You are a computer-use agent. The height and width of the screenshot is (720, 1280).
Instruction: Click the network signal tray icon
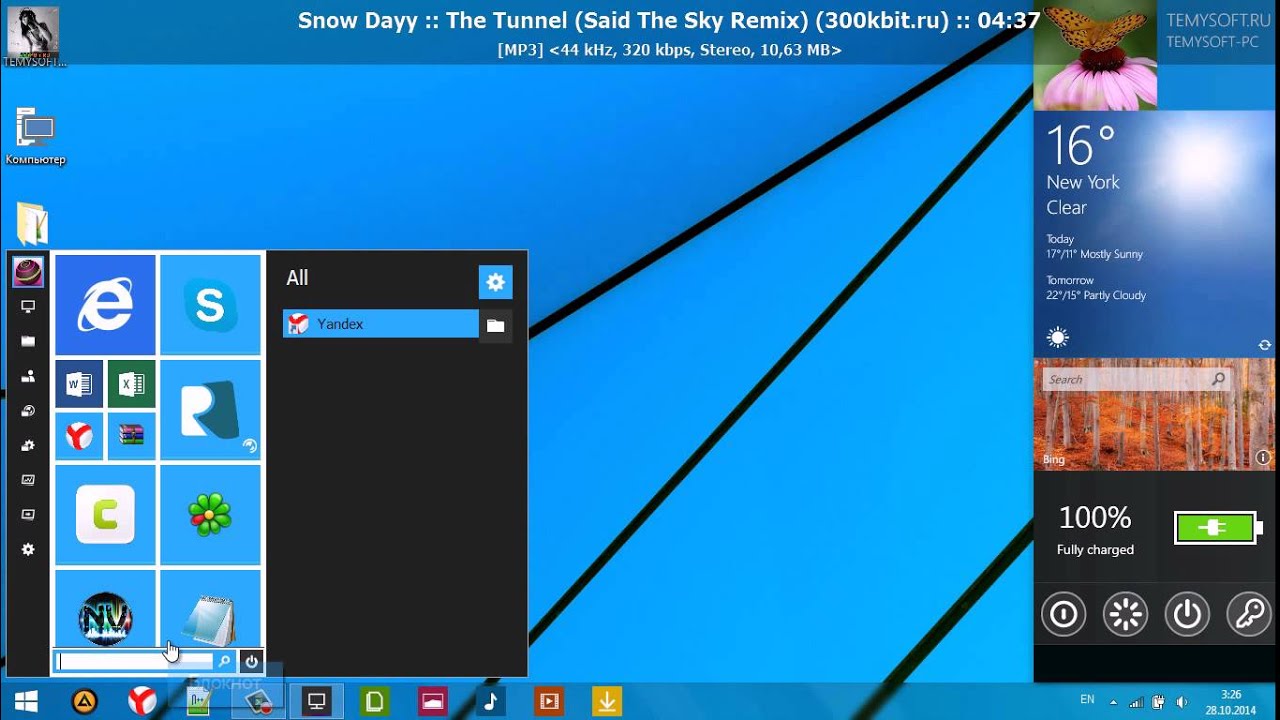(x=1136, y=701)
